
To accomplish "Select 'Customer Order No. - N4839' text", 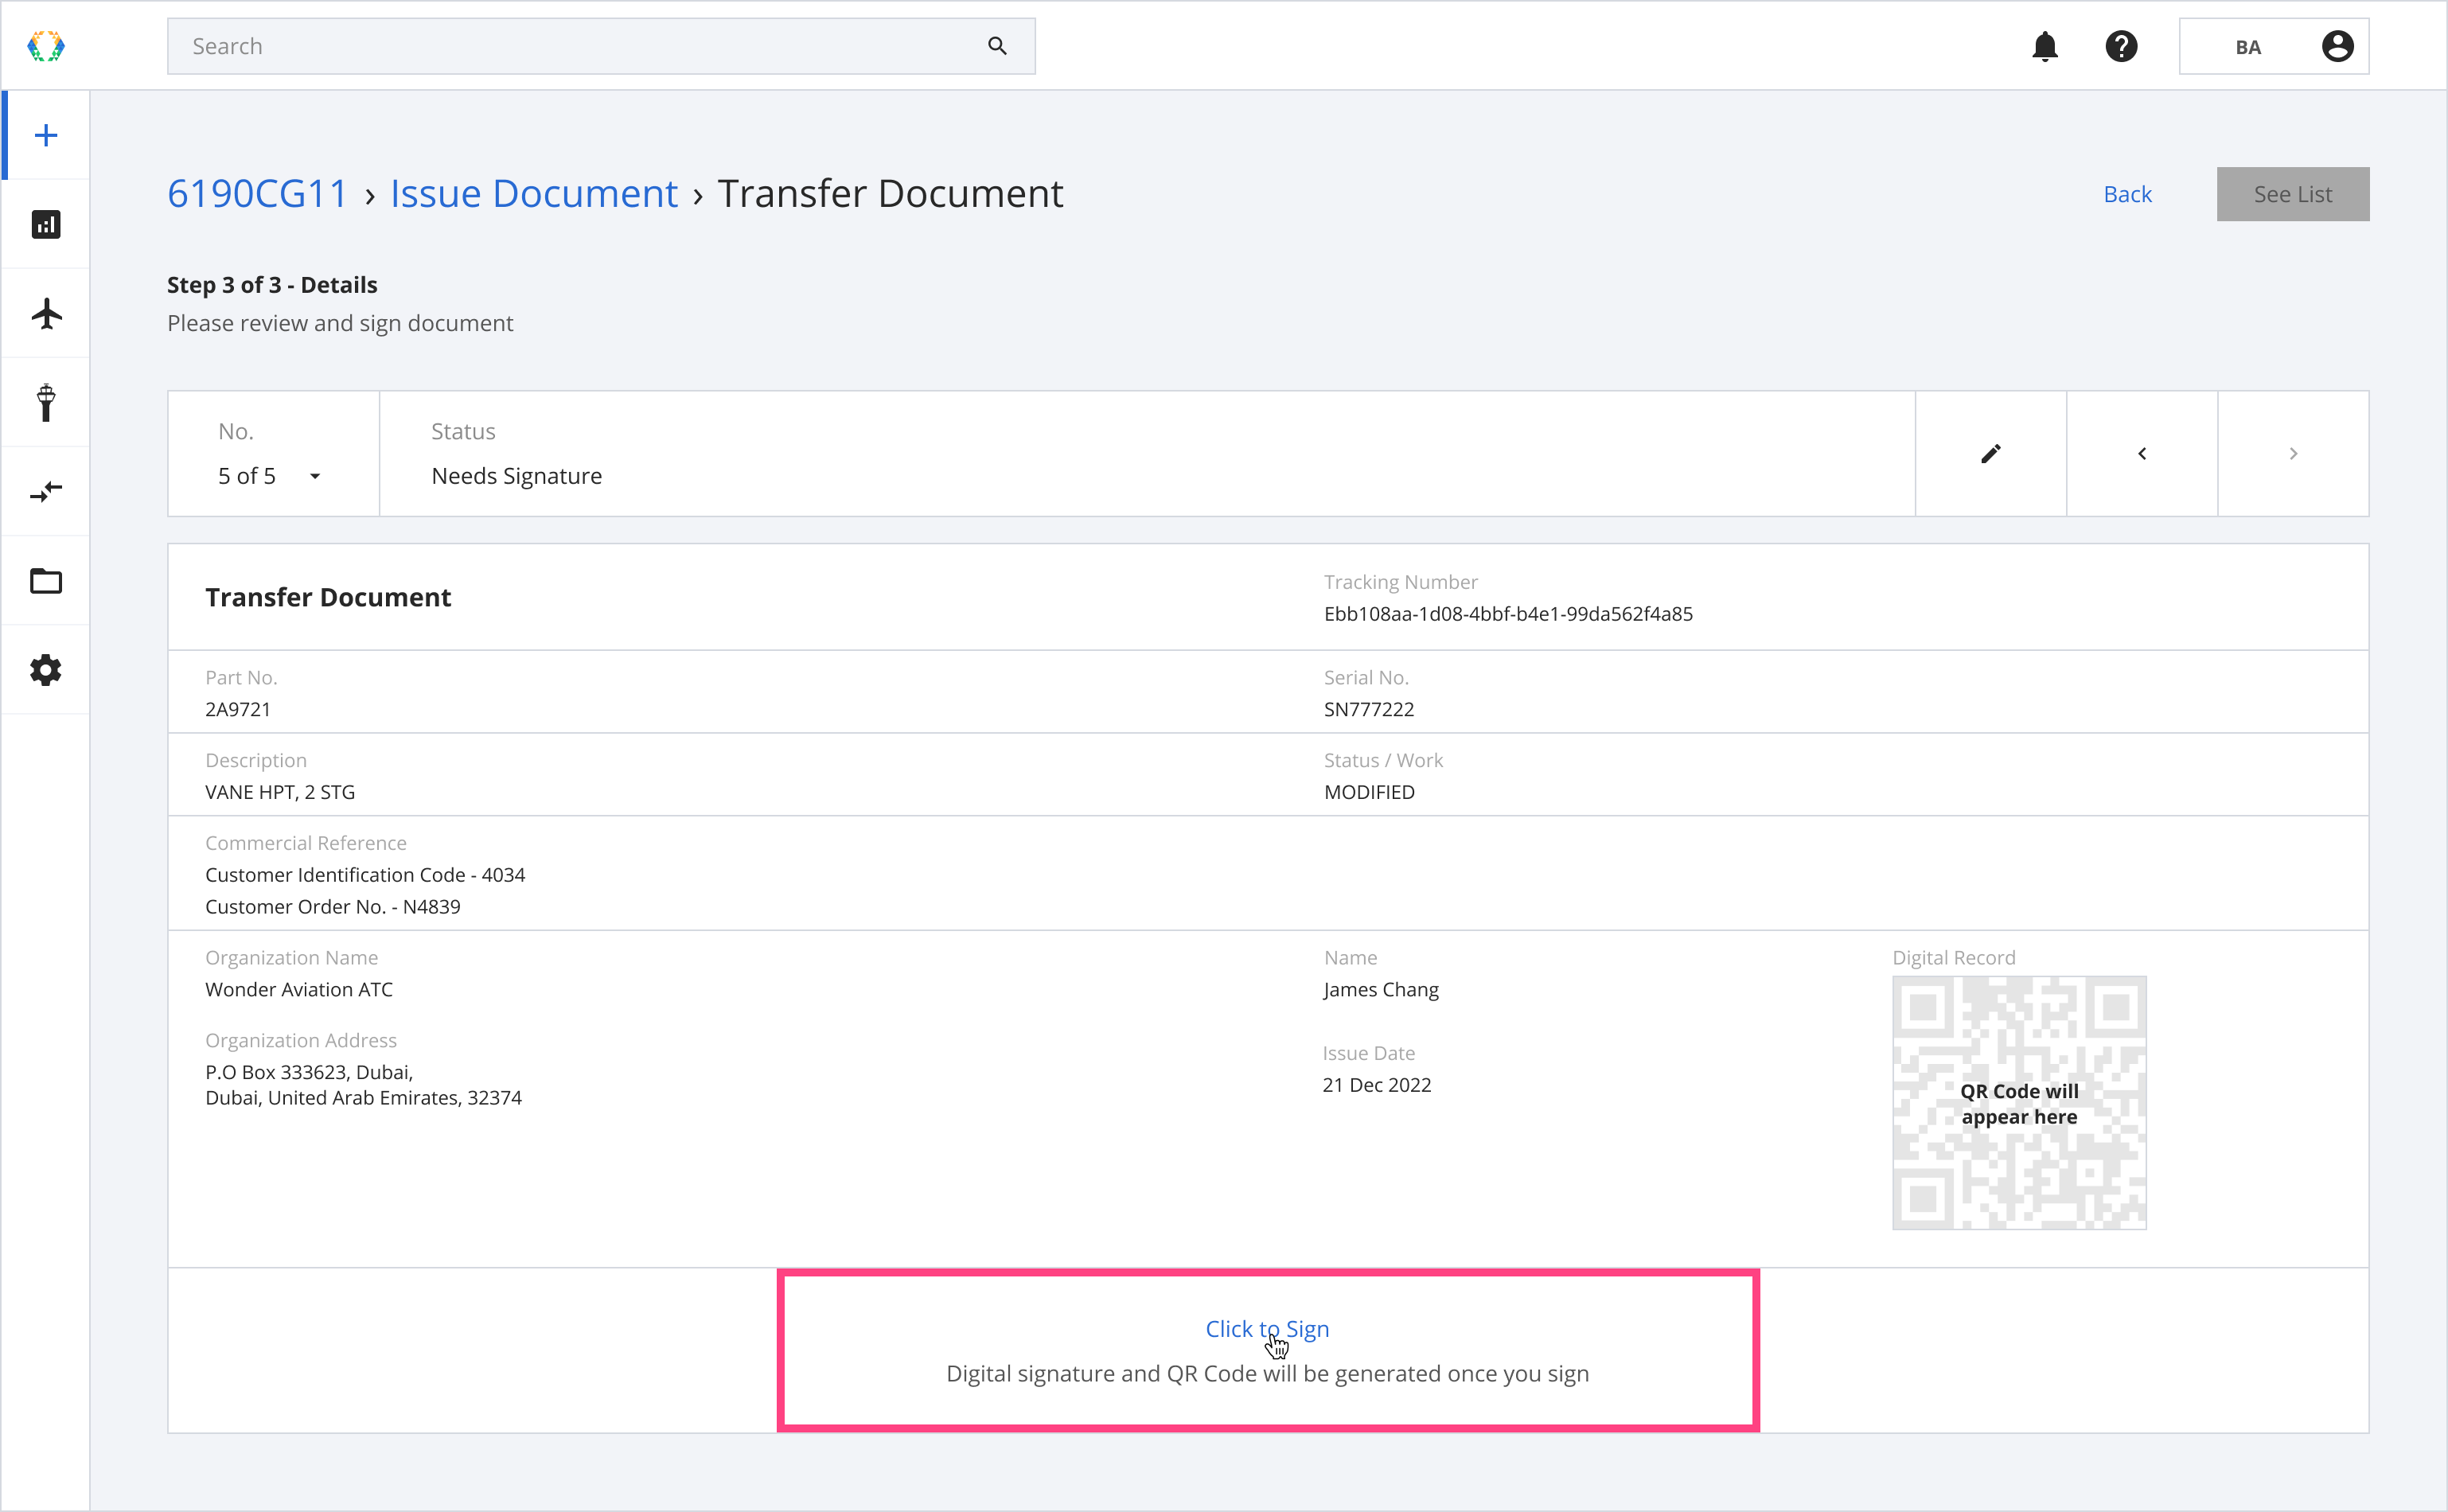I will [x=333, y=907].
